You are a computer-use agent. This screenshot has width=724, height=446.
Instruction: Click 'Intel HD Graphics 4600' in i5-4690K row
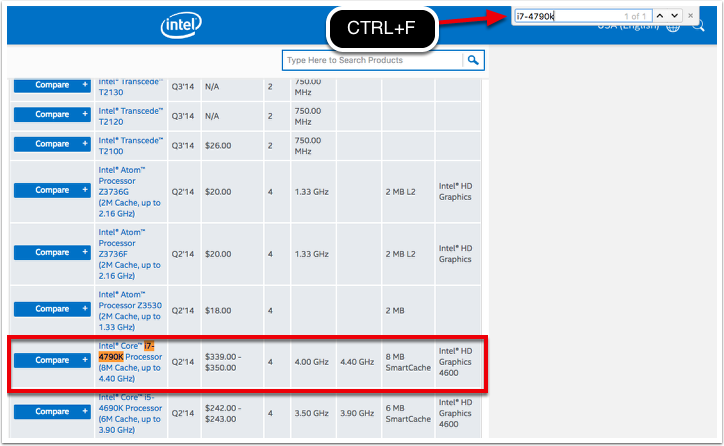pos(455,413)
